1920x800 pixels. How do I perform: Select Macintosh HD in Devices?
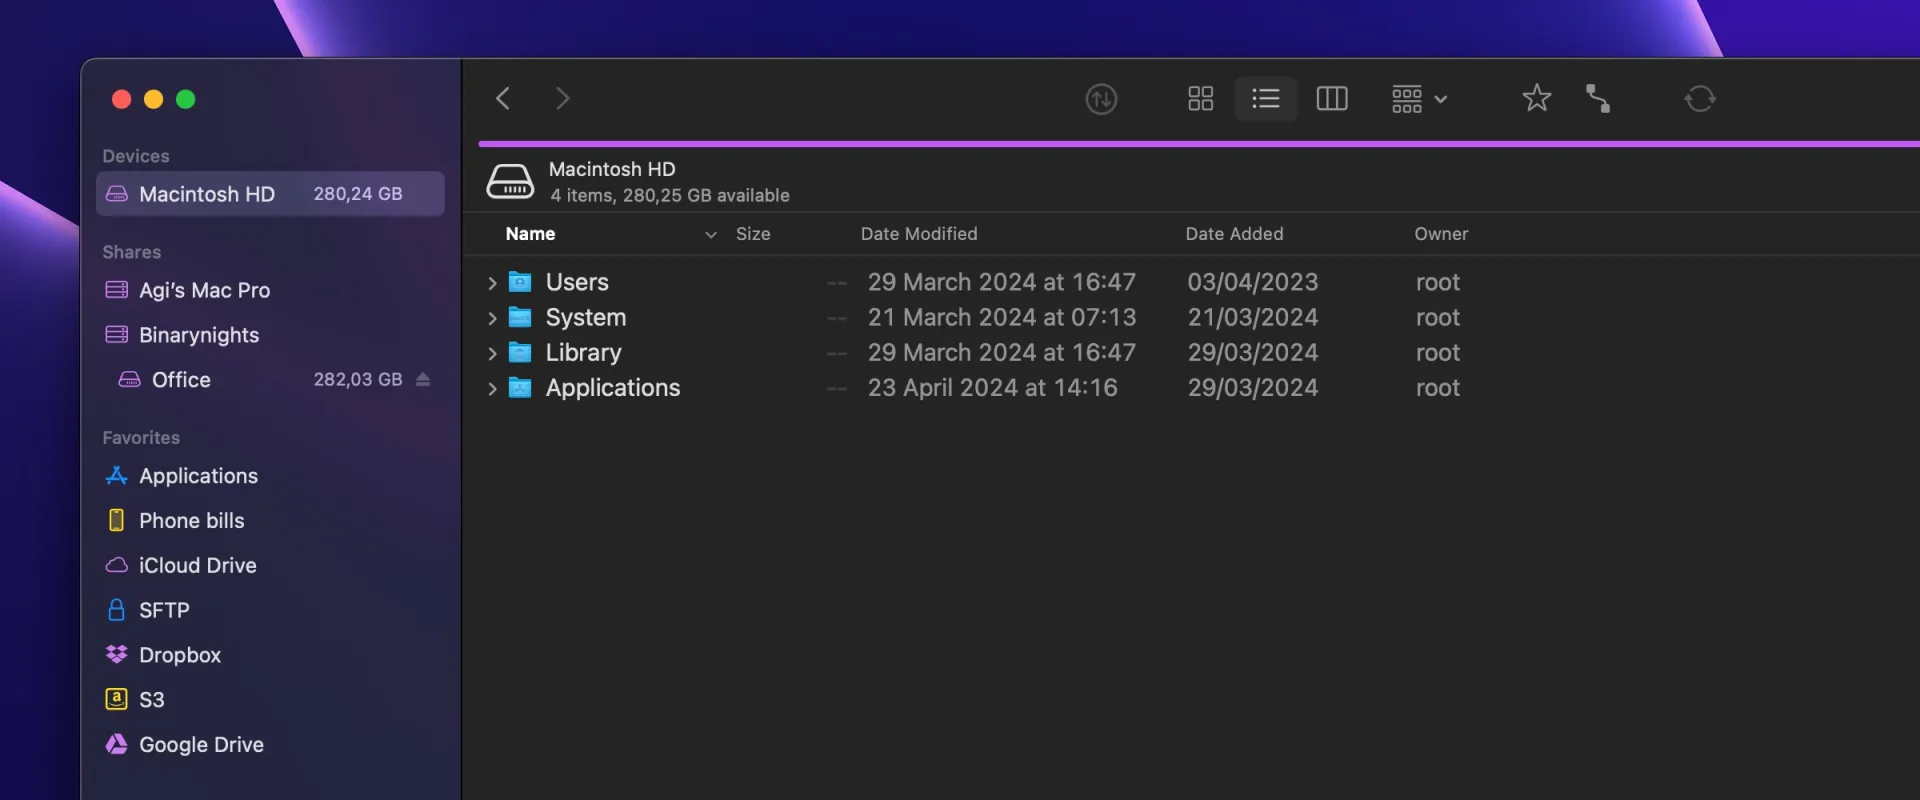[x=270, y=194]
